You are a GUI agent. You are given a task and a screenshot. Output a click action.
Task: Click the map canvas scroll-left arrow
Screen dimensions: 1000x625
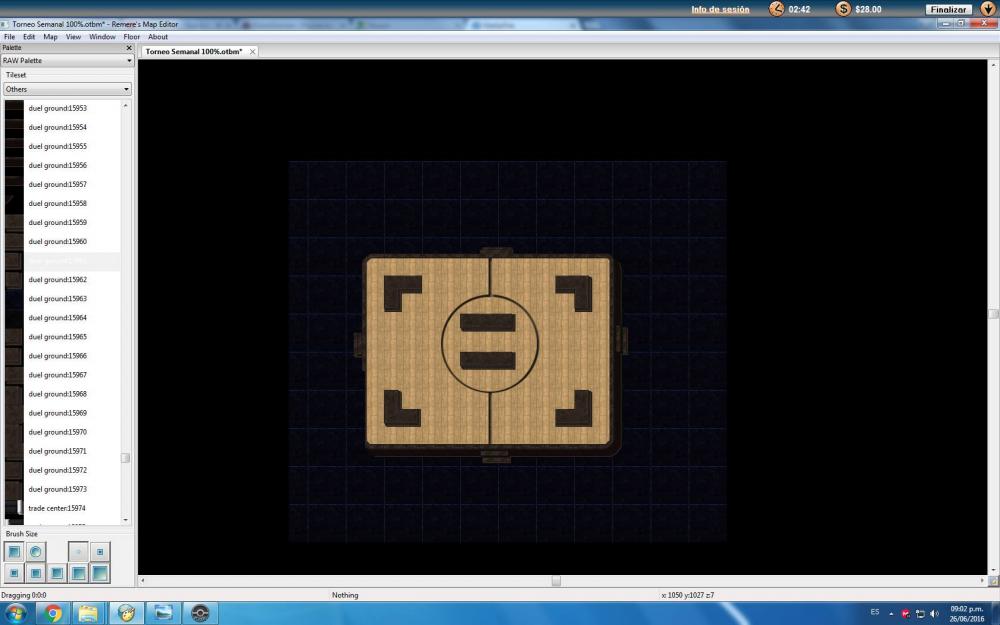pyautogui.click(x=142, y=581)
